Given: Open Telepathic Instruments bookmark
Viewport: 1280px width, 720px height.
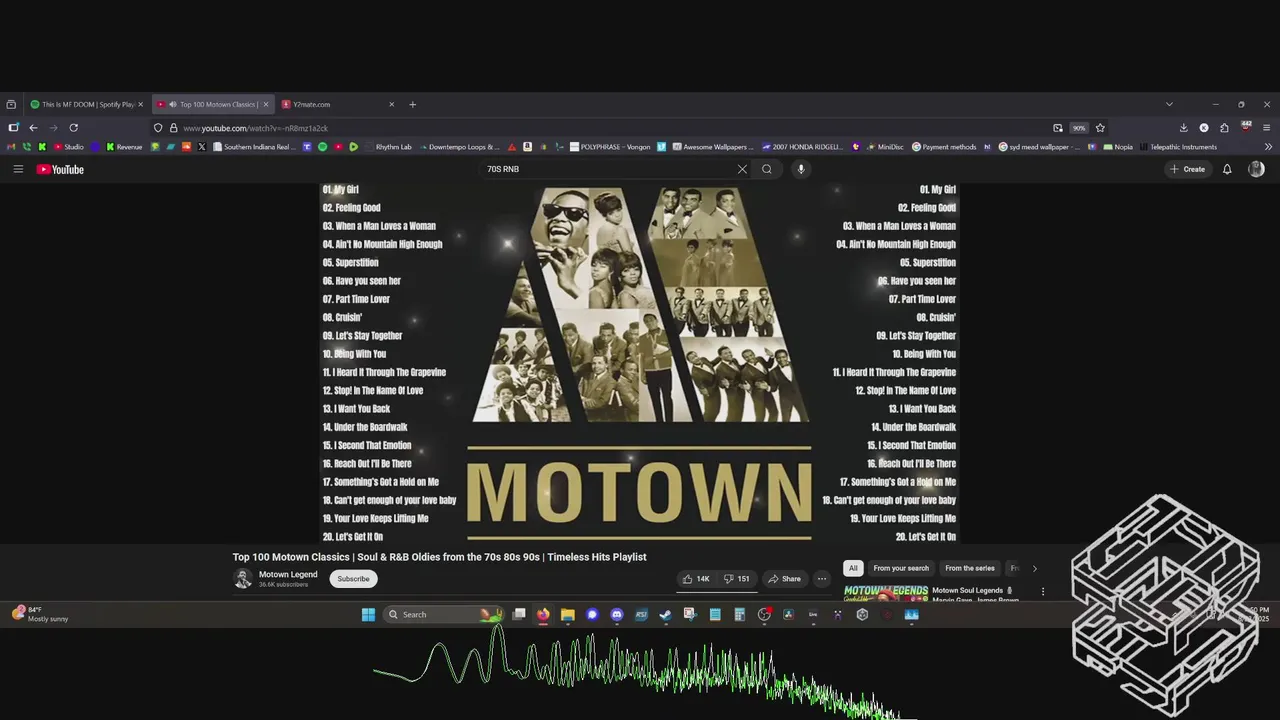Looking at the screenshot, I should pyautogui.click(x=1178, y=147).
